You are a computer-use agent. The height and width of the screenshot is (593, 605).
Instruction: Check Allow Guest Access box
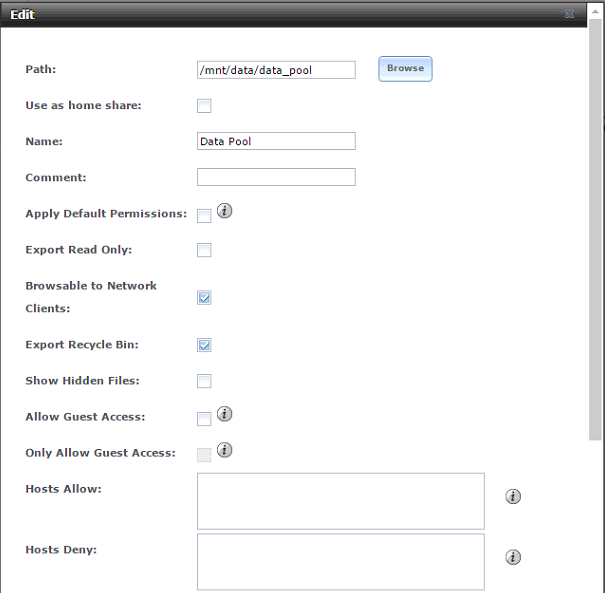coord(204,419)
